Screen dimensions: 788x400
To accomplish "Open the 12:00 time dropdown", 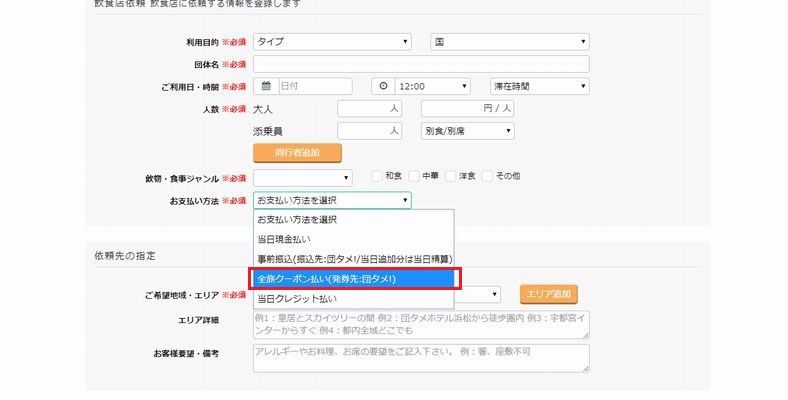I will tap(432, 86).
